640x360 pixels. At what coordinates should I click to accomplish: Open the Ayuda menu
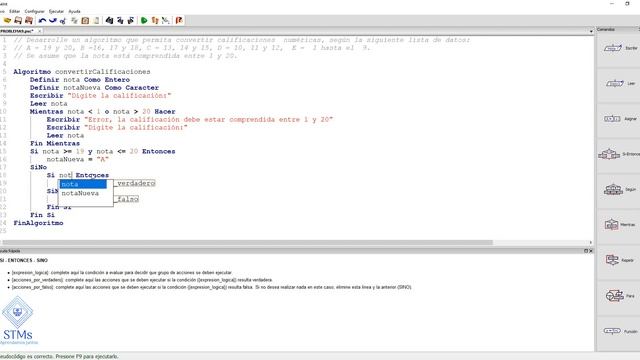click(x=74, y=11)
